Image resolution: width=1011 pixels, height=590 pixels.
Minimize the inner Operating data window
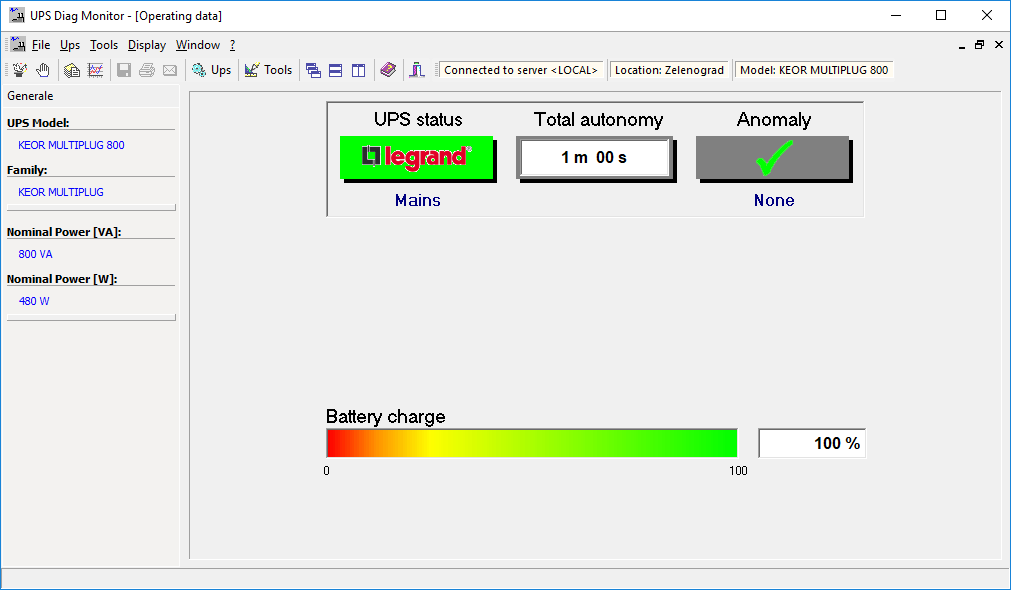[x=961, y=45]
